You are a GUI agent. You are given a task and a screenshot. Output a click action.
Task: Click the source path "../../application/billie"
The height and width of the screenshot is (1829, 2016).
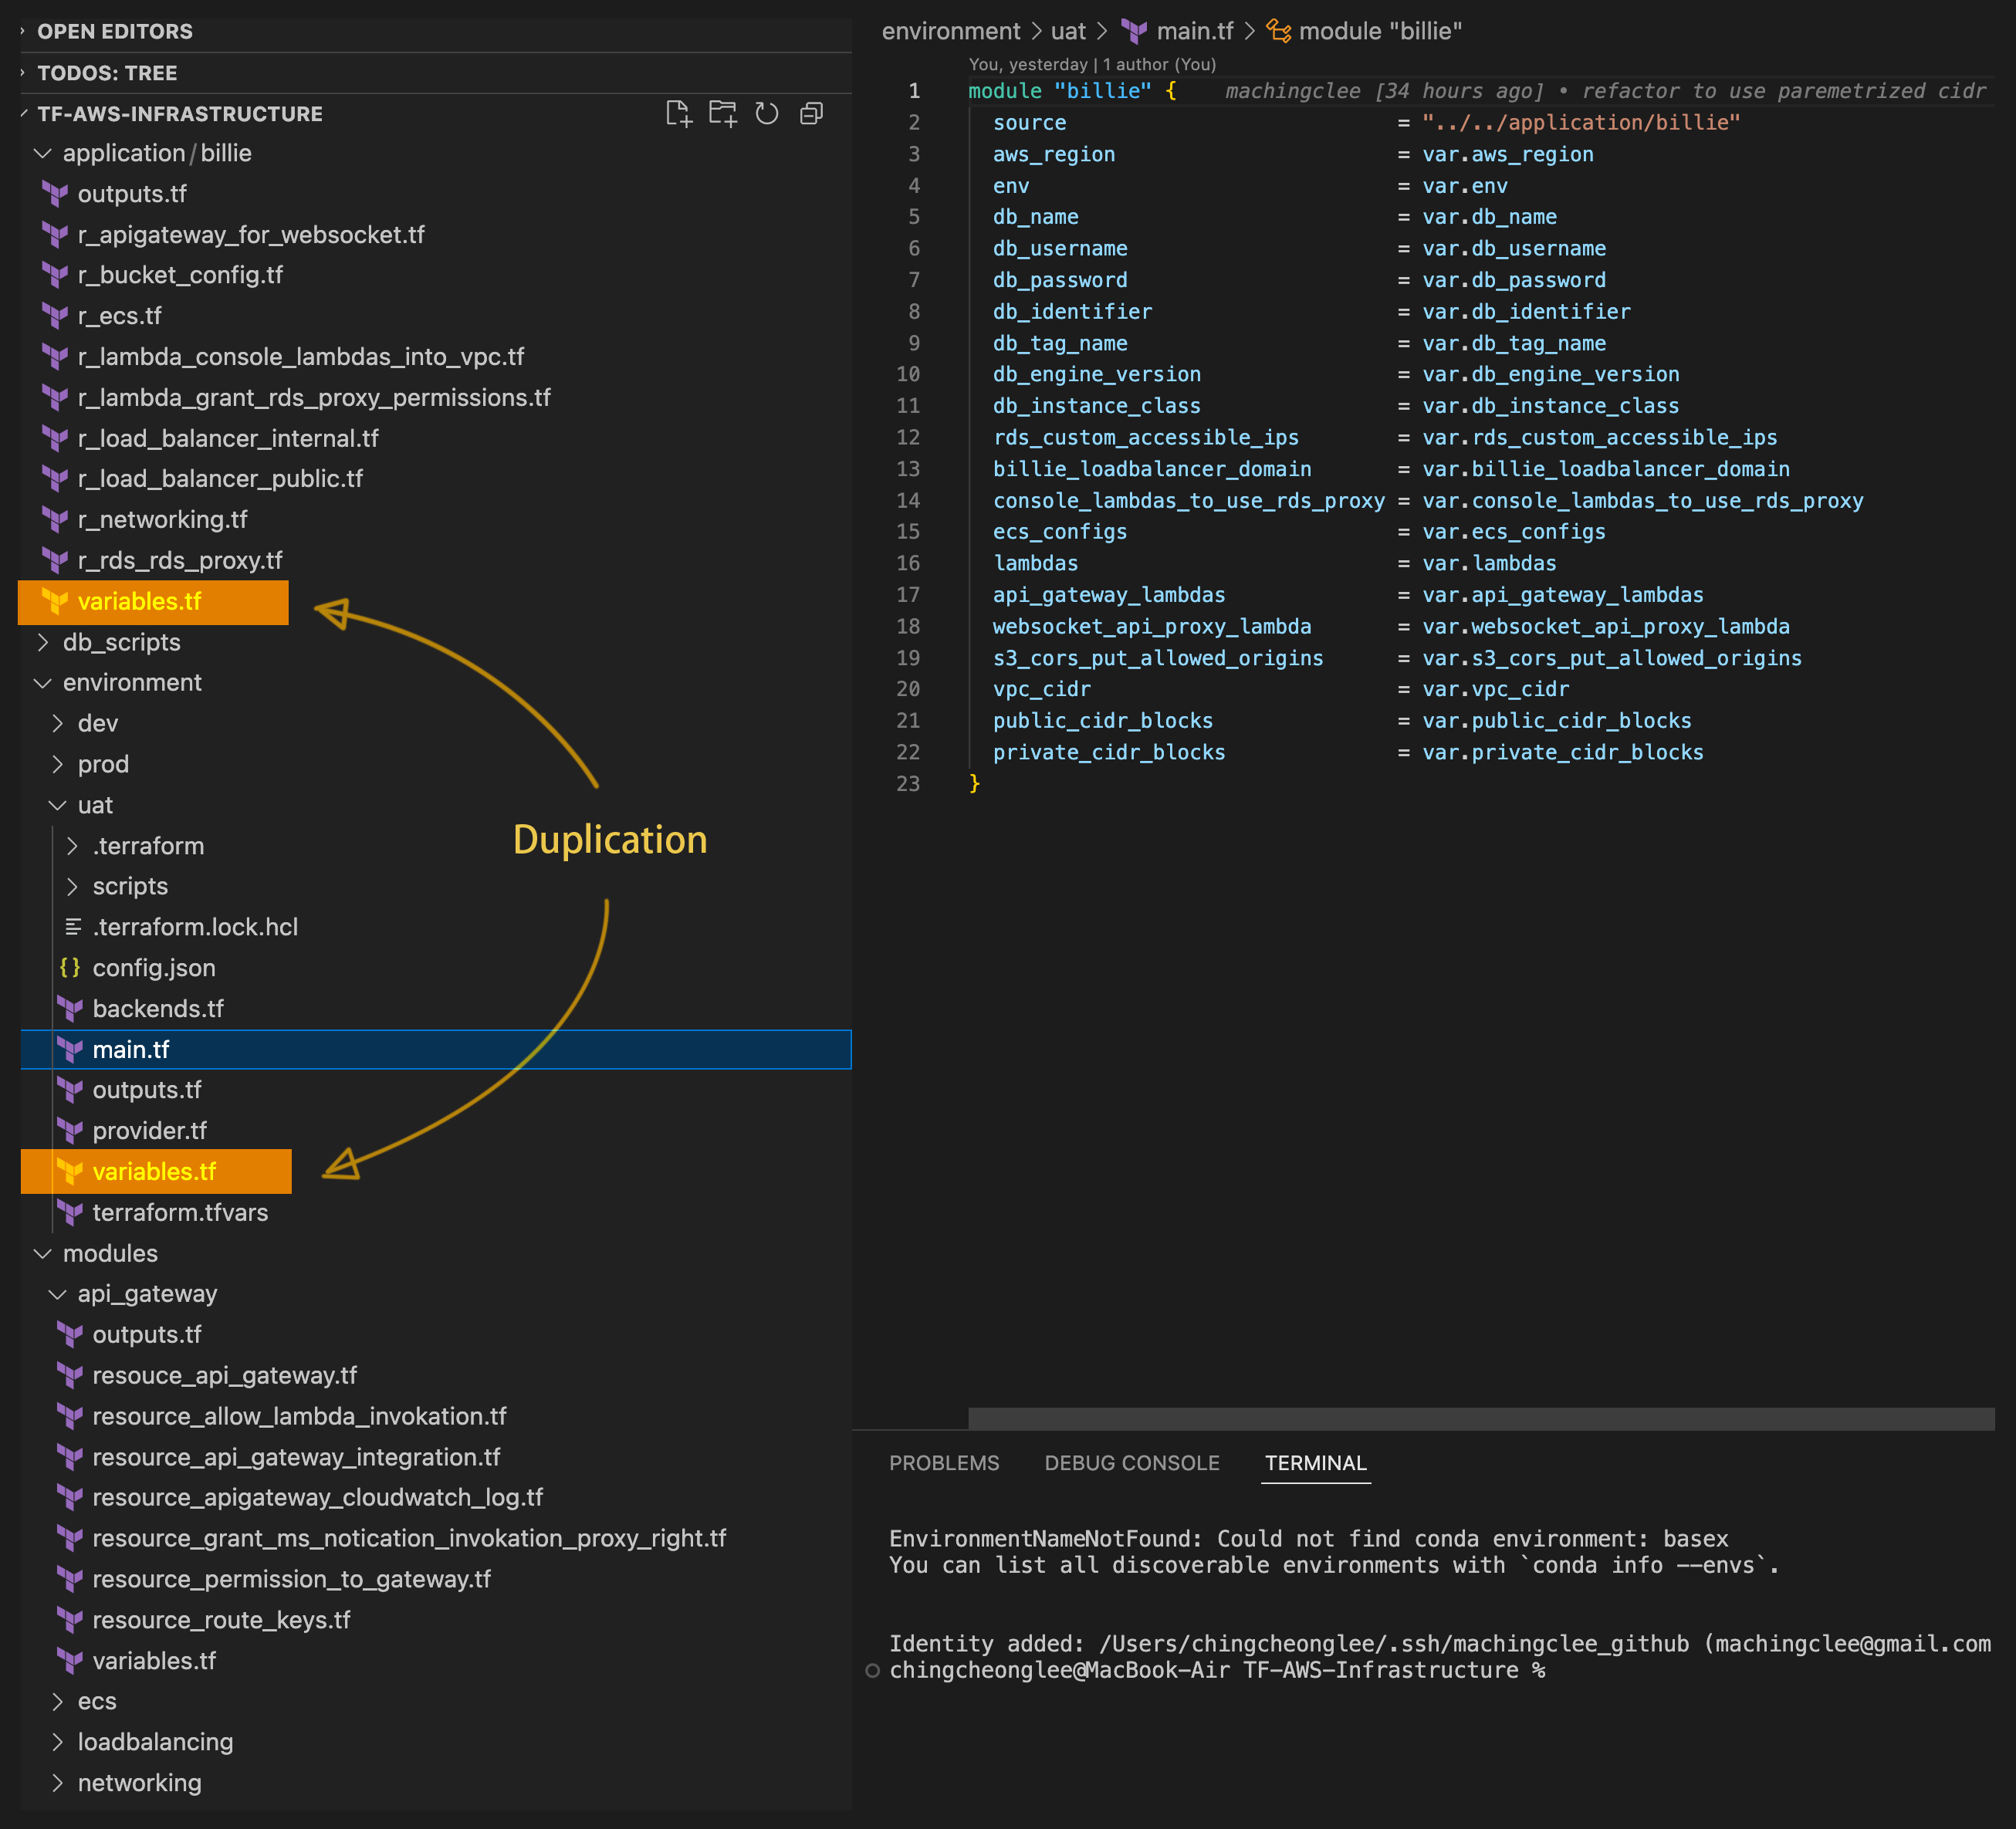pyautogui.click(x=1581, y=122)
